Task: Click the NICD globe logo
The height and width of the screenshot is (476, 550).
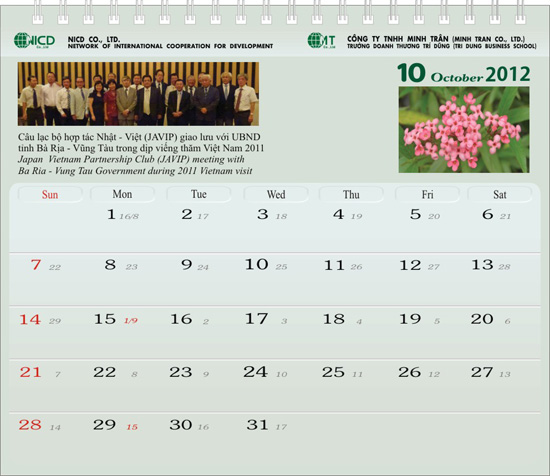Action: (x=34, y=40)
